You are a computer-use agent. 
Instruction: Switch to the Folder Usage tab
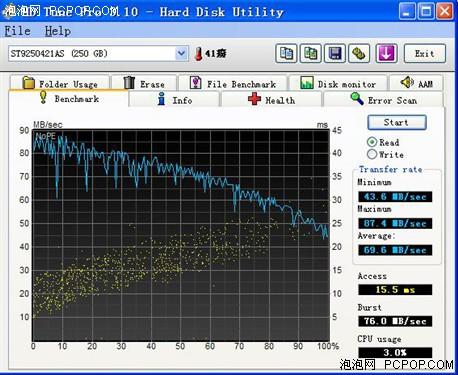click(60, 83)
